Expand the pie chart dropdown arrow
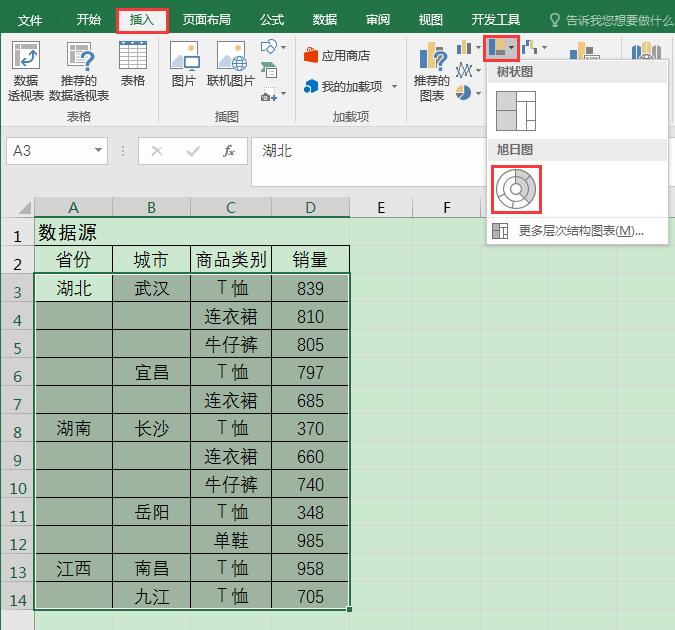675x630 pixels. click(x=478, y=93)
